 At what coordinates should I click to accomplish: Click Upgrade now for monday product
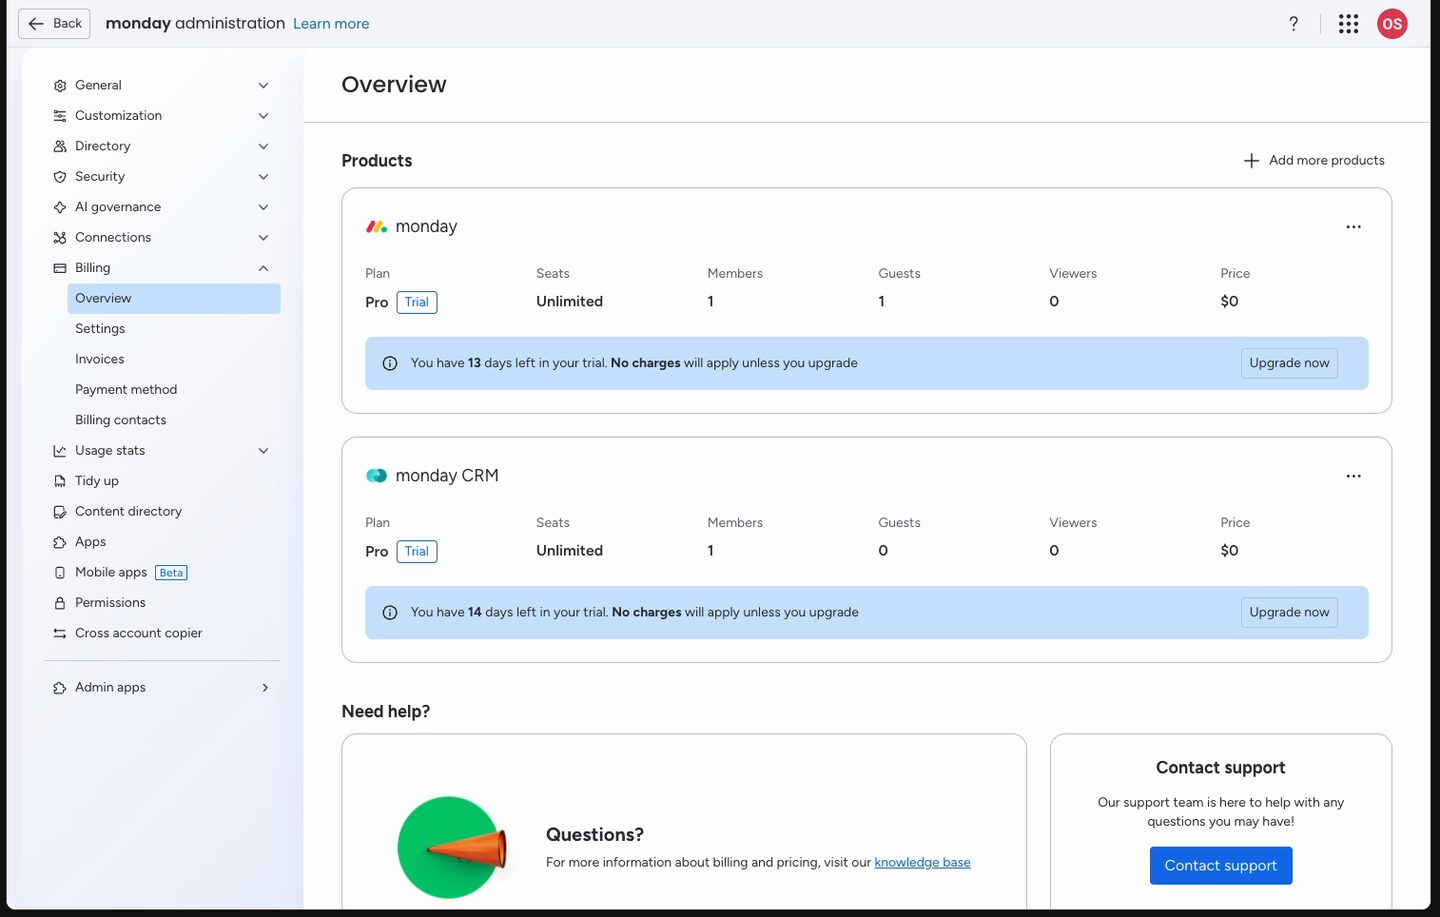click(x=1289, y=364)
